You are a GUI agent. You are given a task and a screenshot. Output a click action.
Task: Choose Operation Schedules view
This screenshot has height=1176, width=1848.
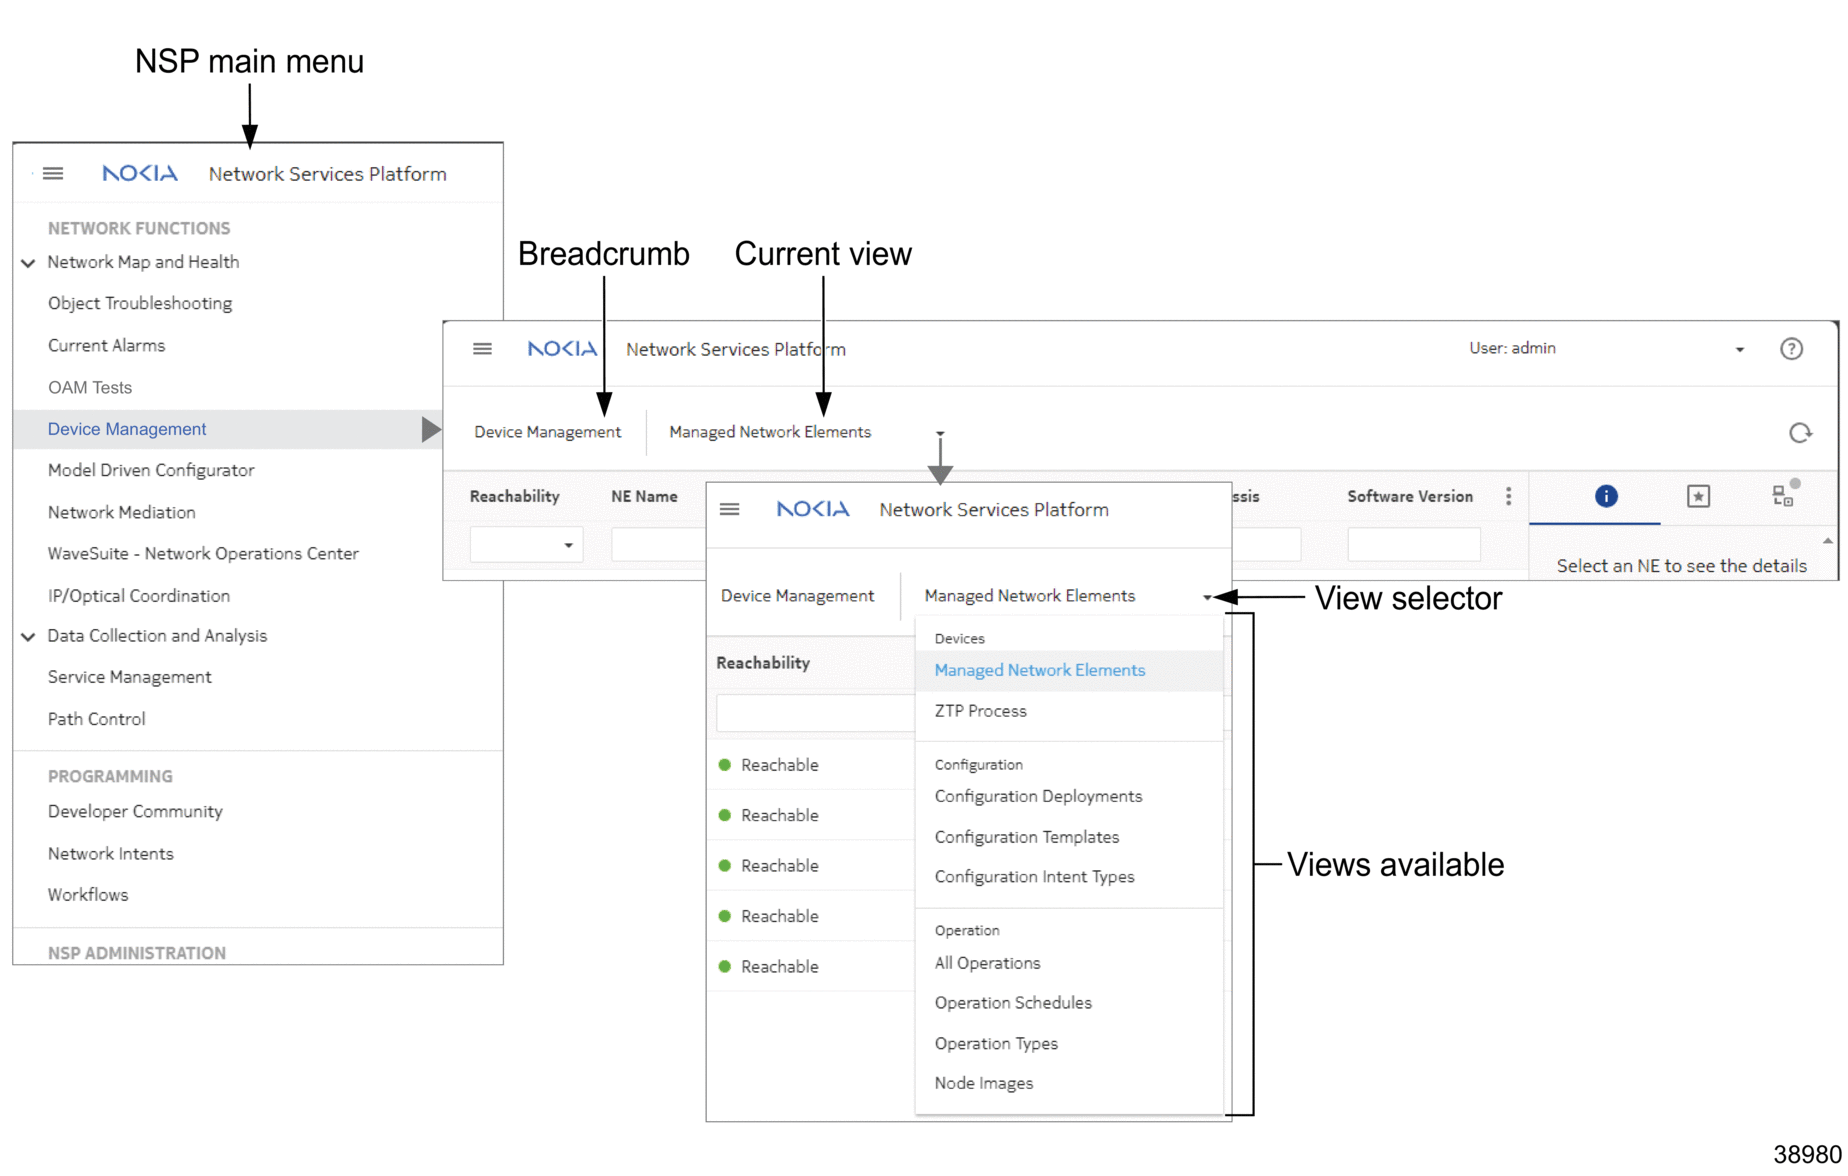click(x=1013, y=1003)
